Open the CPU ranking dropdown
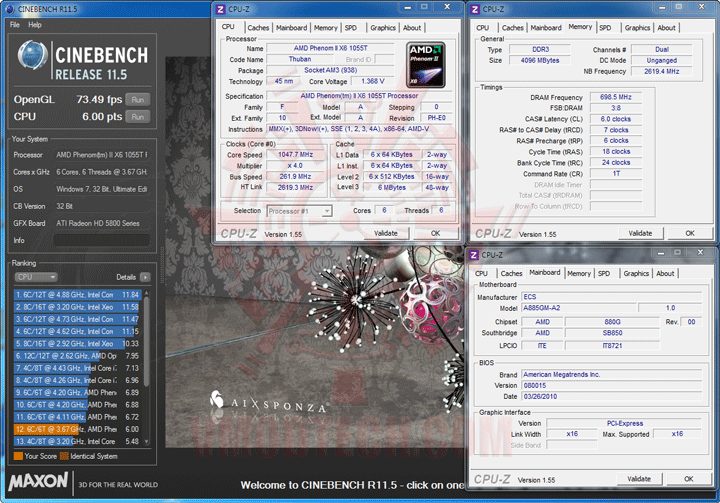Screen dimensions: 720x503 coord(36,277)
